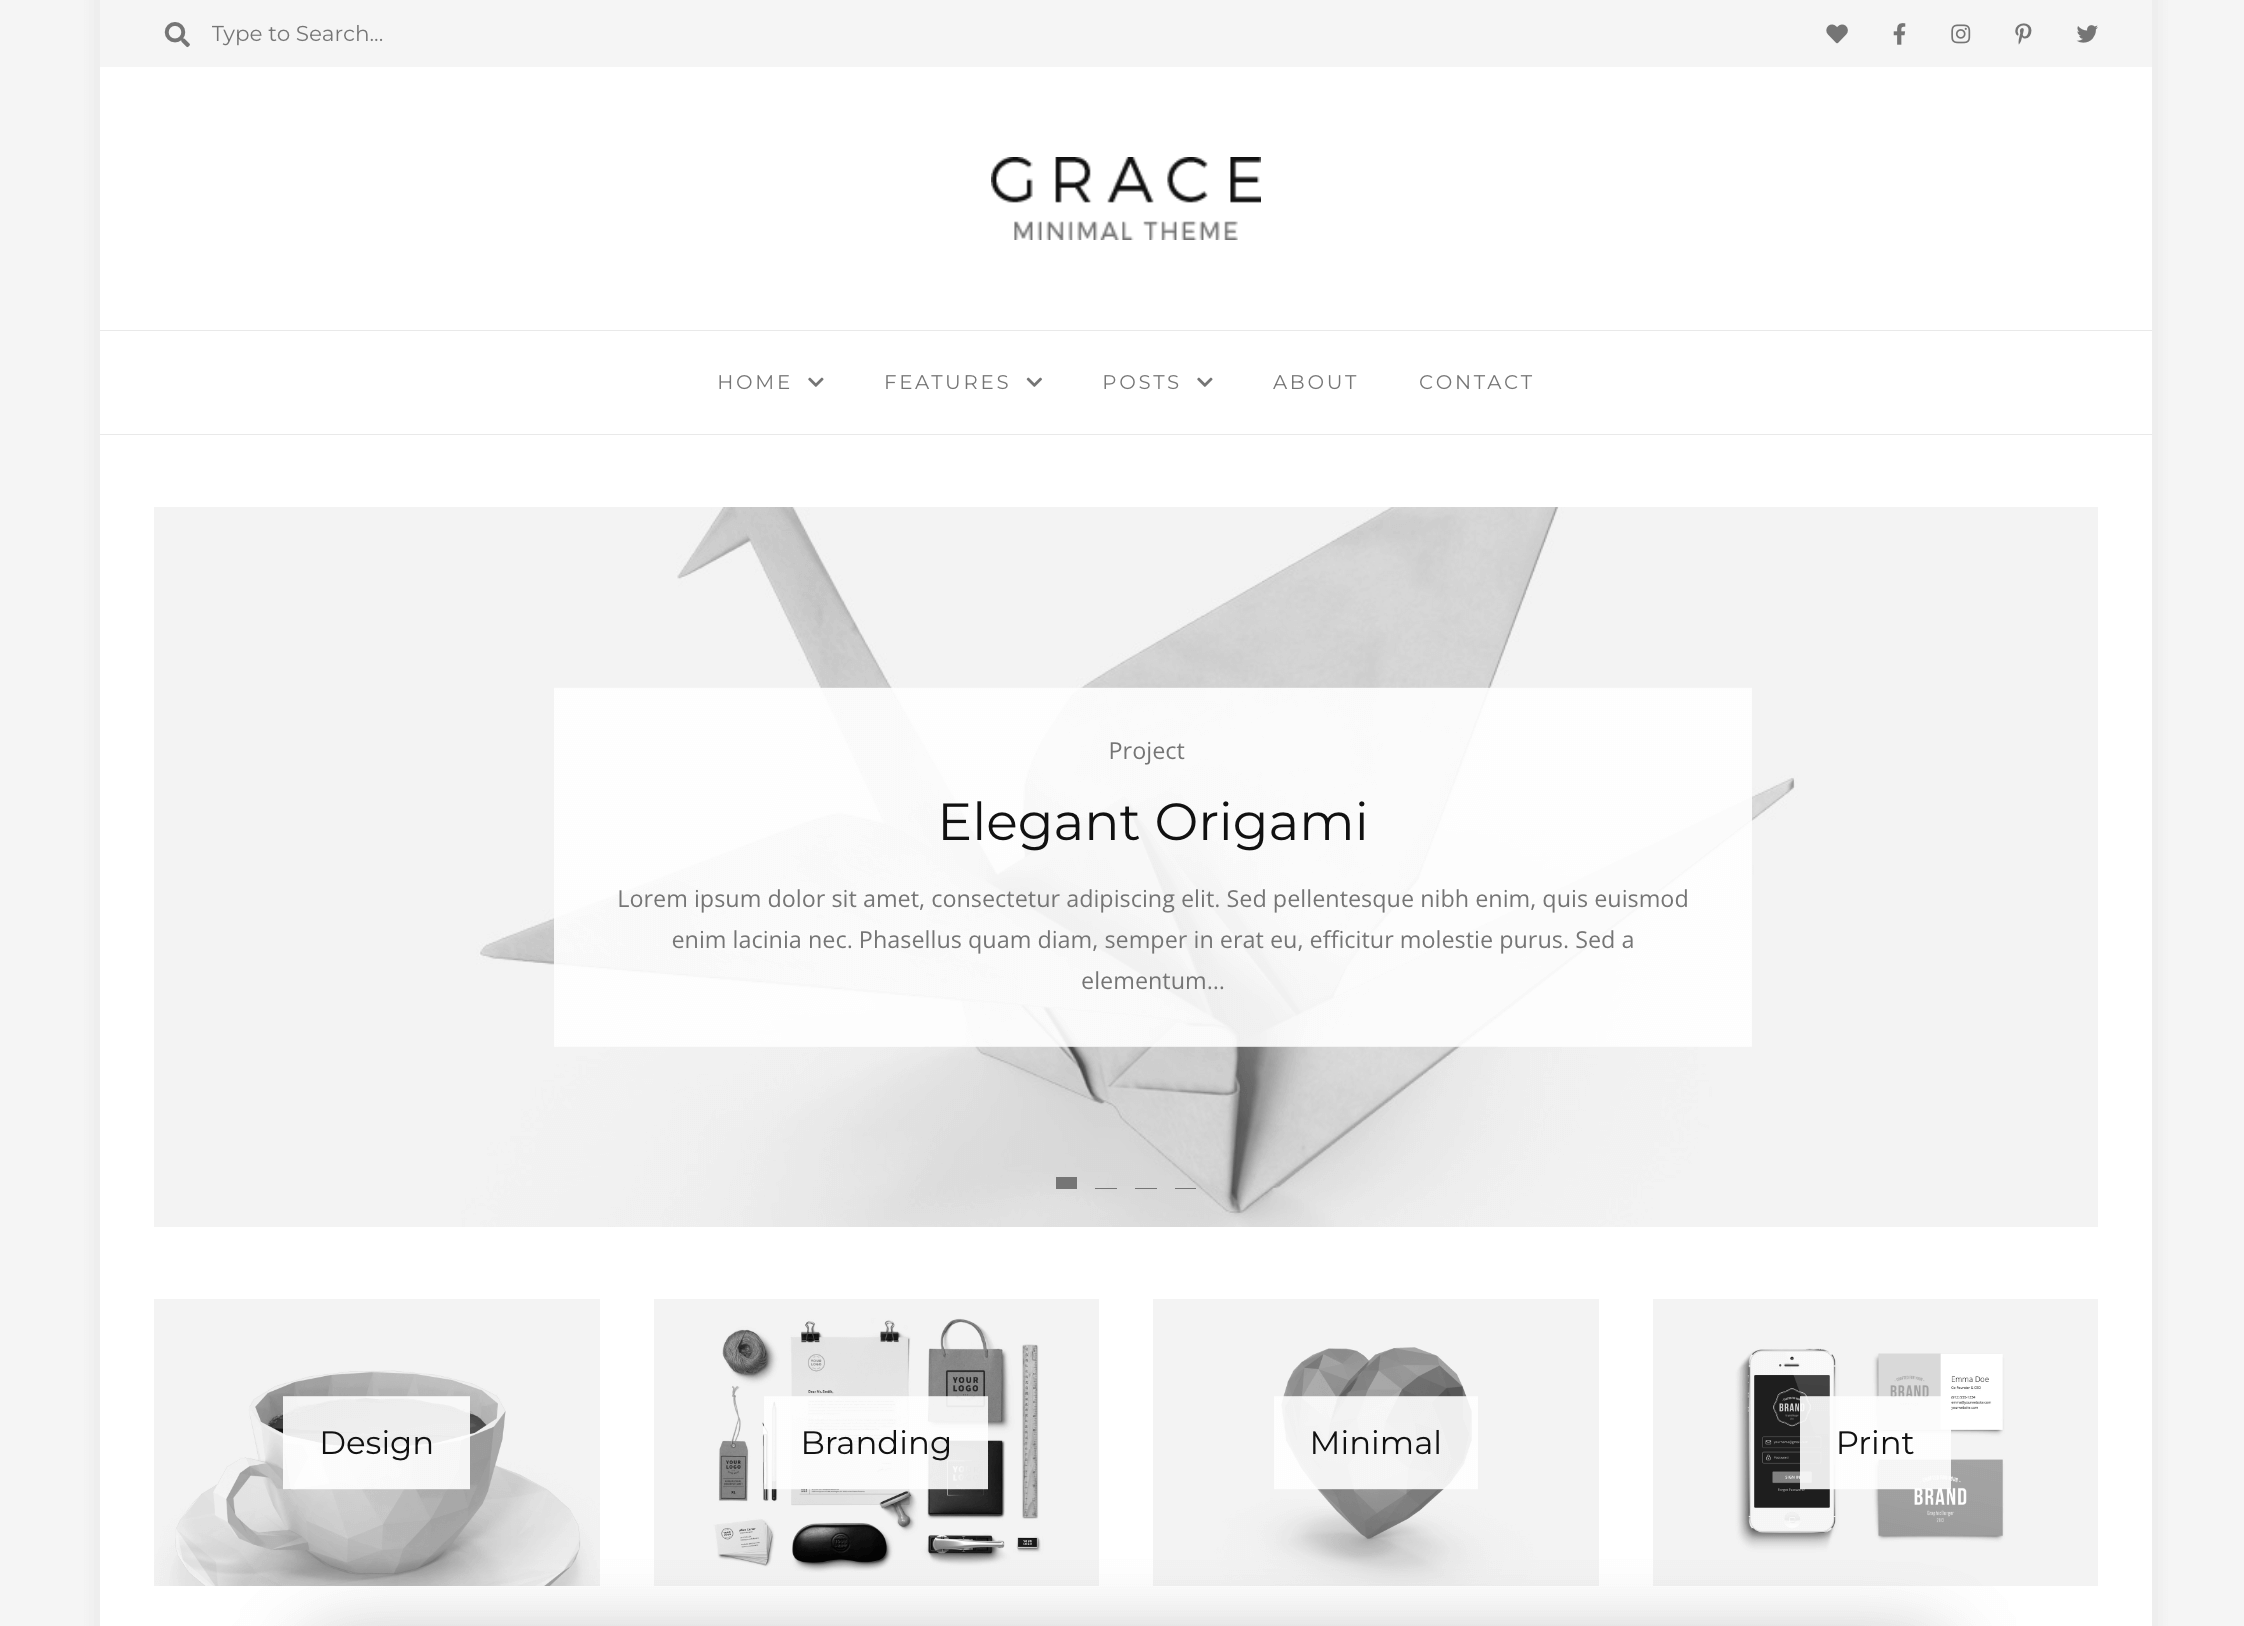Click the first carousel indicator dot
The image size is (2244, 1626).
point(1066,1185)
